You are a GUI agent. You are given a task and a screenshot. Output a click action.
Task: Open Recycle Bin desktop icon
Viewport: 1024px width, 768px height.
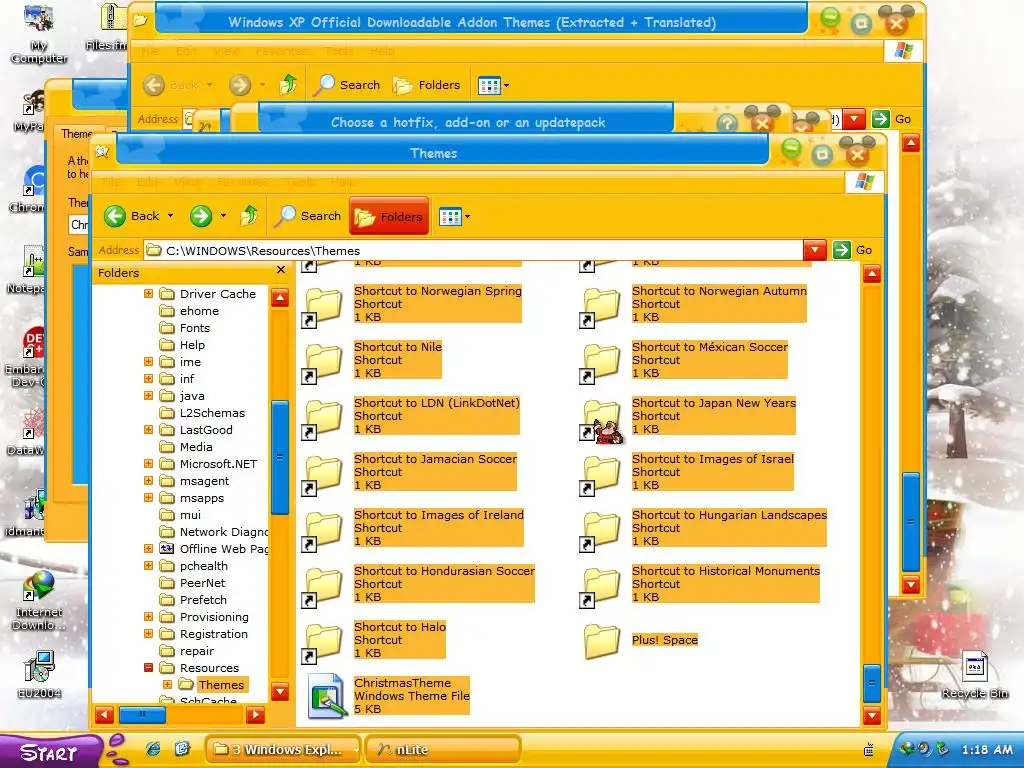(x=974, y=676)
